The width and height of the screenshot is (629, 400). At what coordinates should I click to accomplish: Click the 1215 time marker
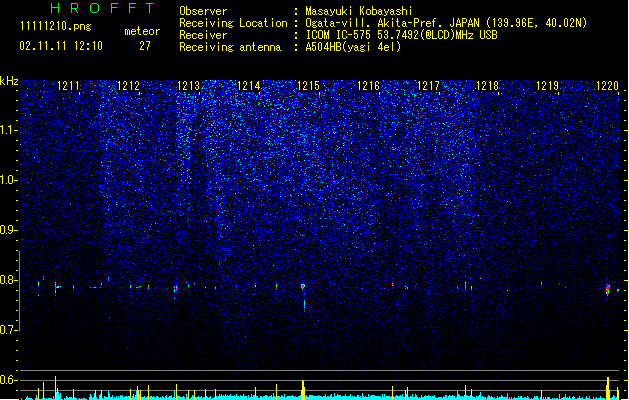(x=308, y=86)
